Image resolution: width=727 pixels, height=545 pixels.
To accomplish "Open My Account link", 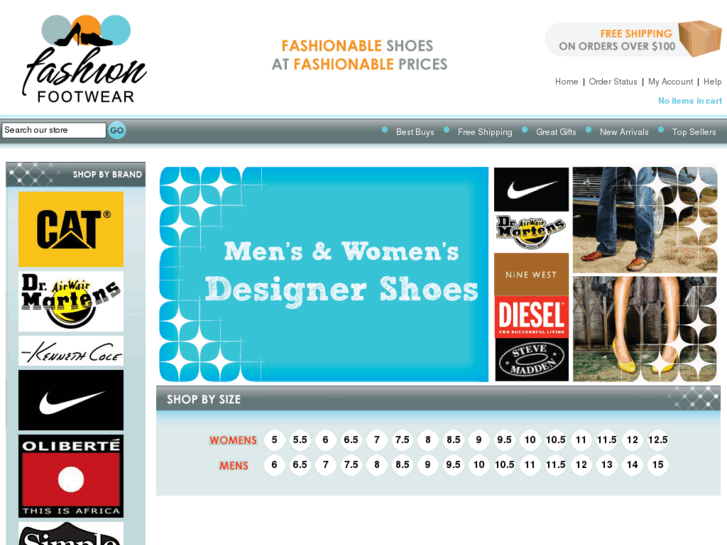I will [x=670, y=82].
